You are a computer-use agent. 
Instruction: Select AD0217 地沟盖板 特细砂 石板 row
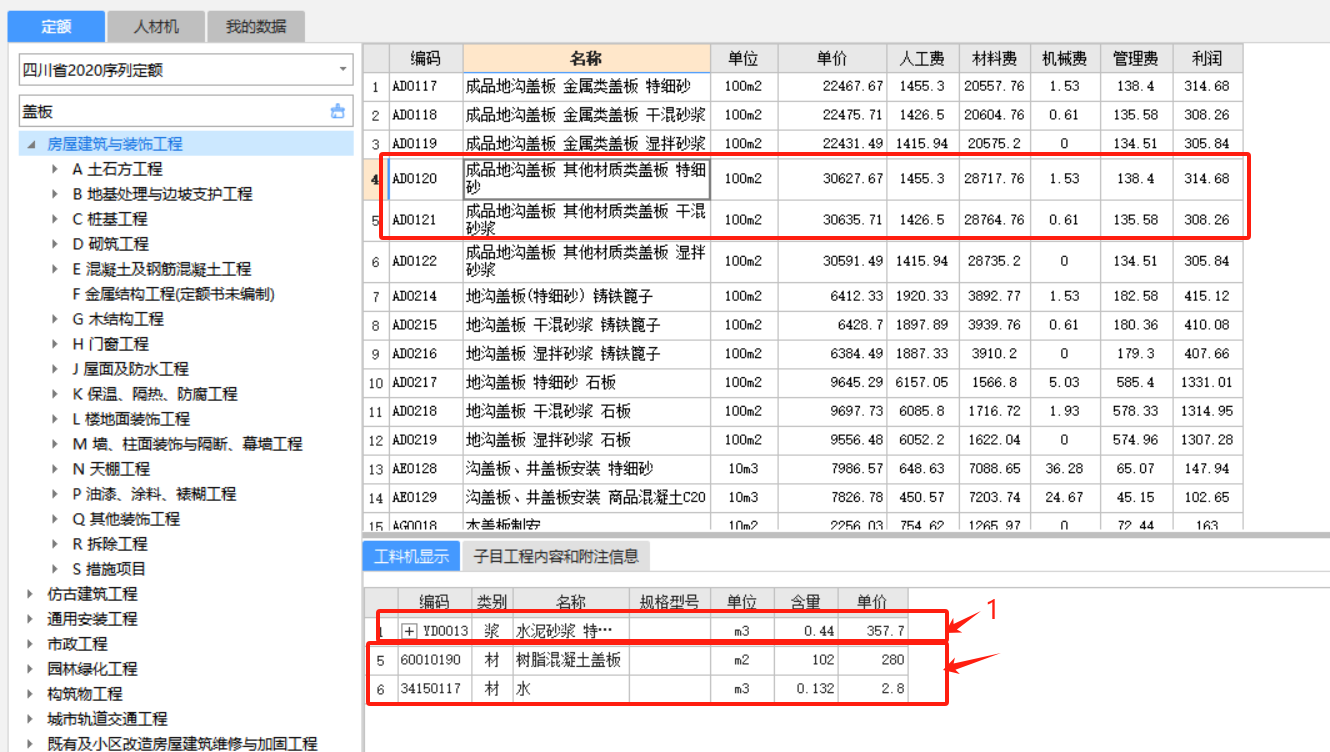802,382
